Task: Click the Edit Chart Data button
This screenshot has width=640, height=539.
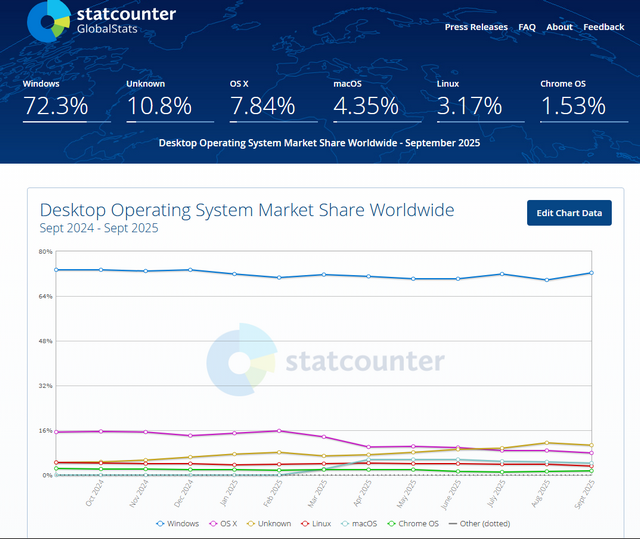Action: pyautogui.click(x=569, y=213)
